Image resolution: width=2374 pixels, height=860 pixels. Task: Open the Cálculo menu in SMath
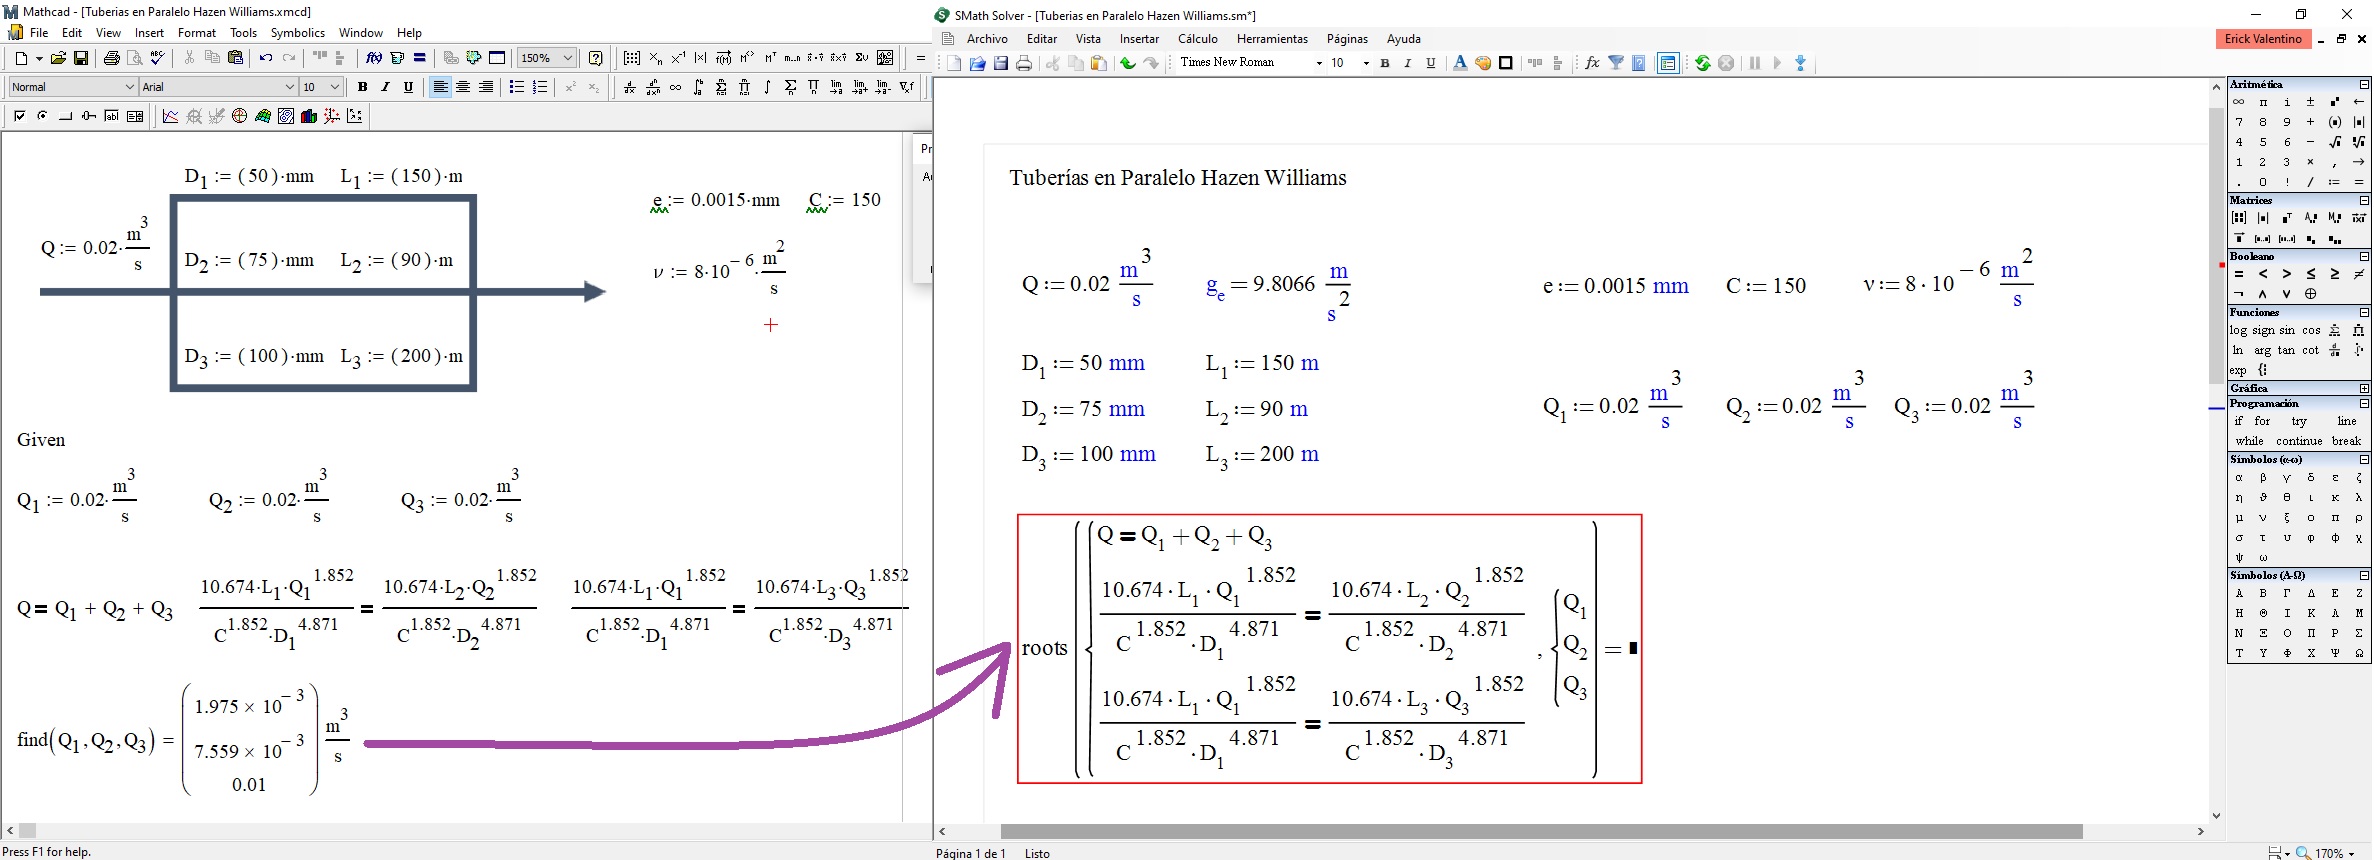pyautogui.click(x=1197, y=39)
